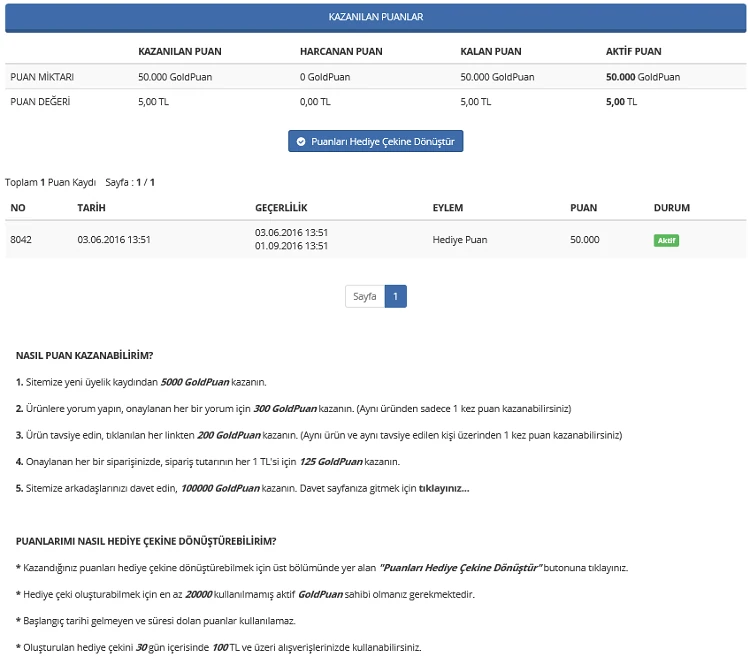The height and width of the screenshot is (657, 750).
Task: Click the checkmark icon on the convert button
Action: [301, 142]
